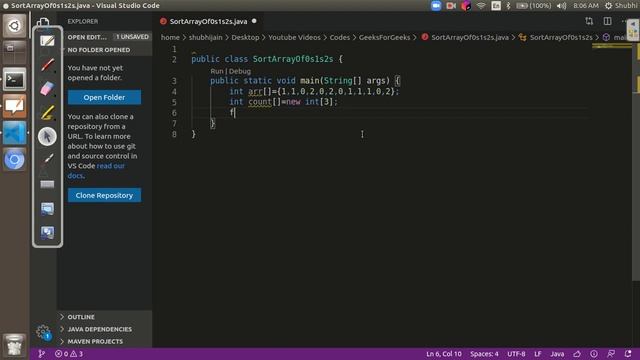
Task: Open the Wi-Fi network indicator
Action: (481, 6)
